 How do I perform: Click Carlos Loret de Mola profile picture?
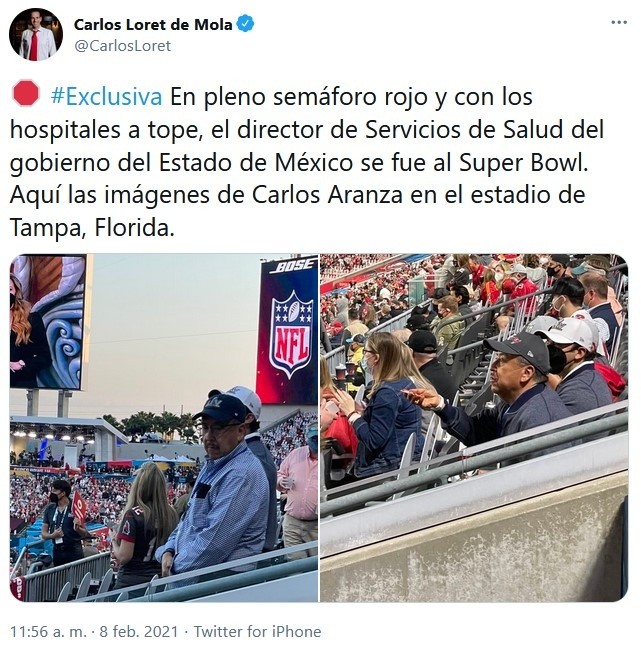coord(36,35)
